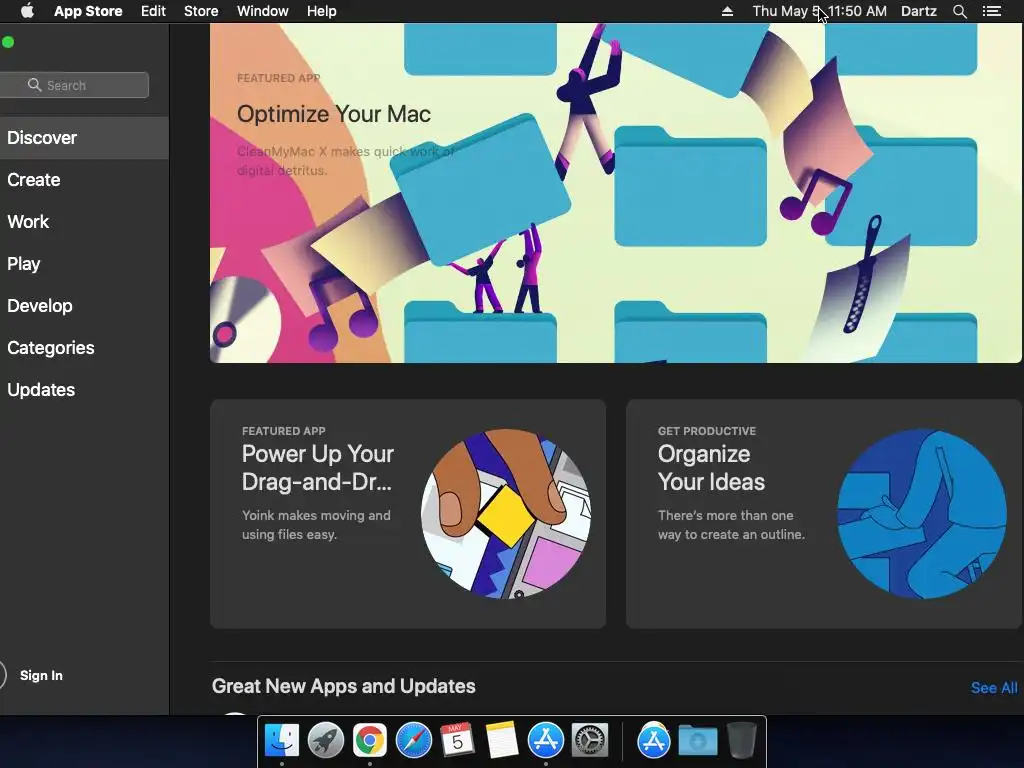Open Notes from the Dock
1024x768 pixels.
502,741
